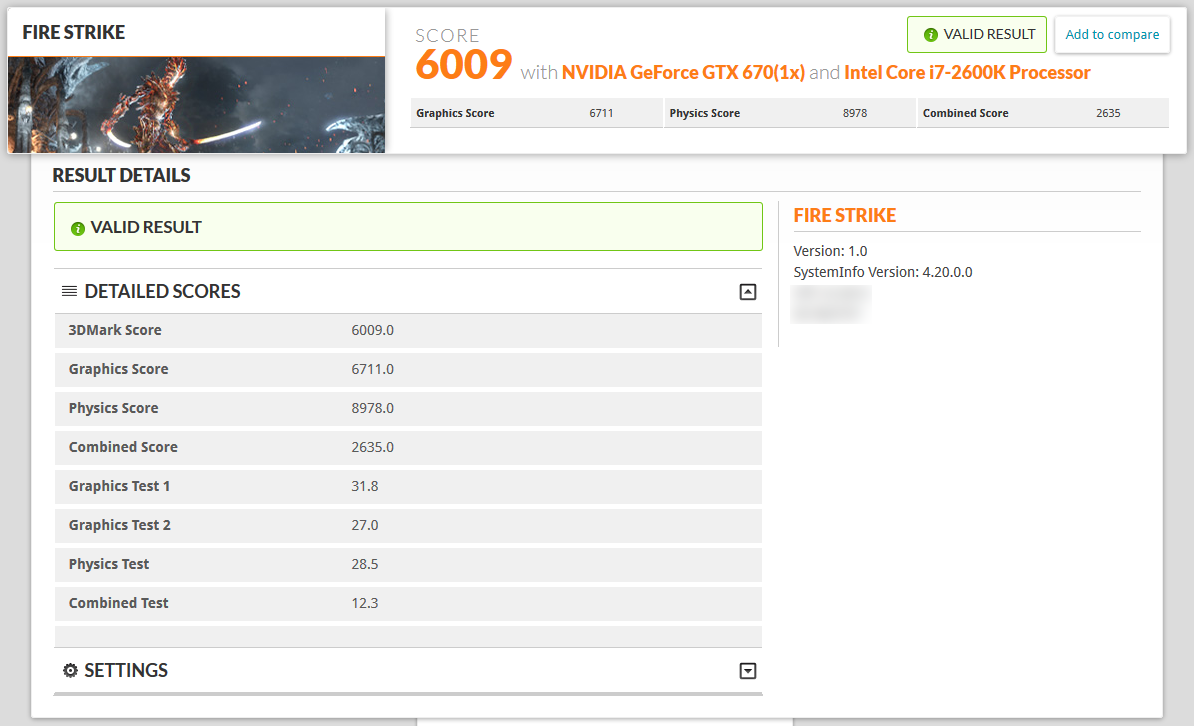Click Physics Score cell in header summary

[790, 113]
